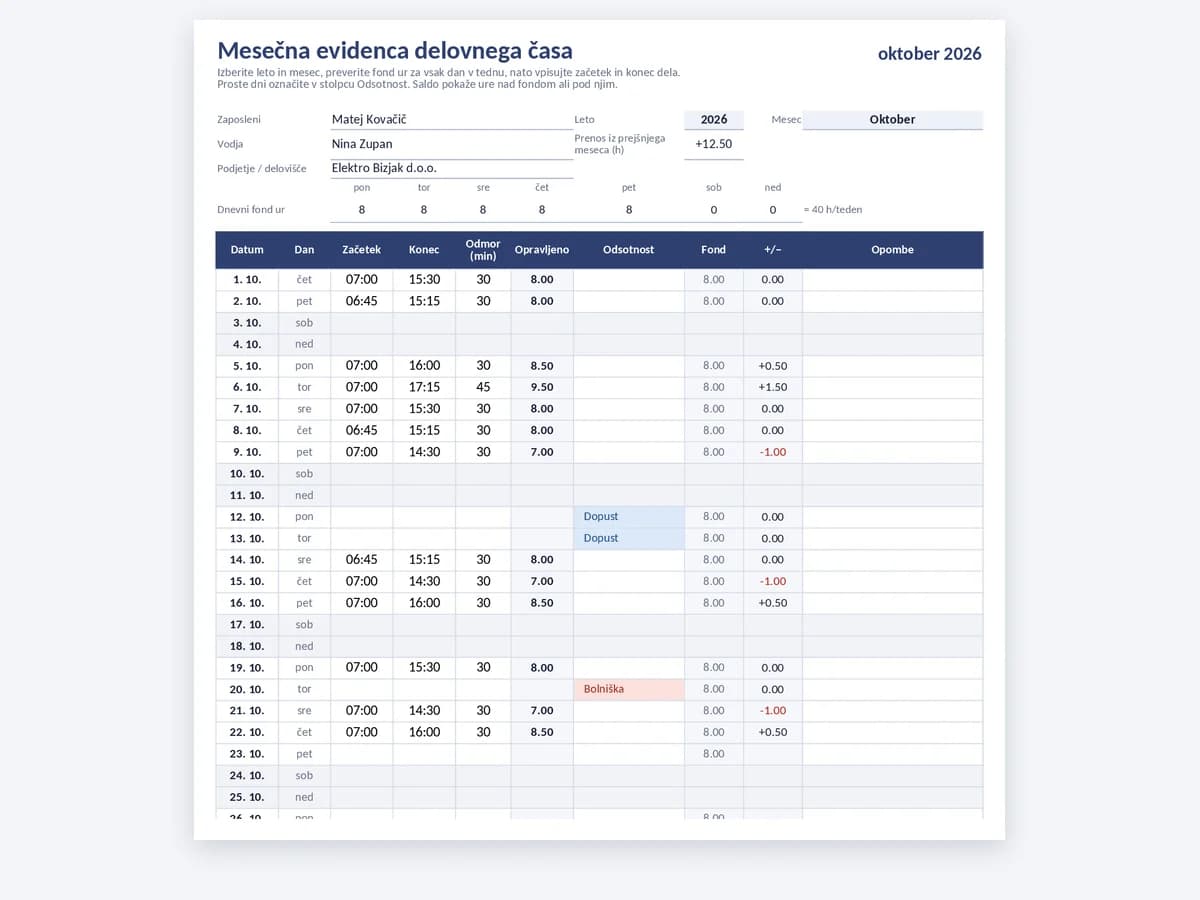The width and height of the screenshot is (1200, 900).
Task: Select end time 17:15 on 6. 10.
Action: [x=424, y=387]
